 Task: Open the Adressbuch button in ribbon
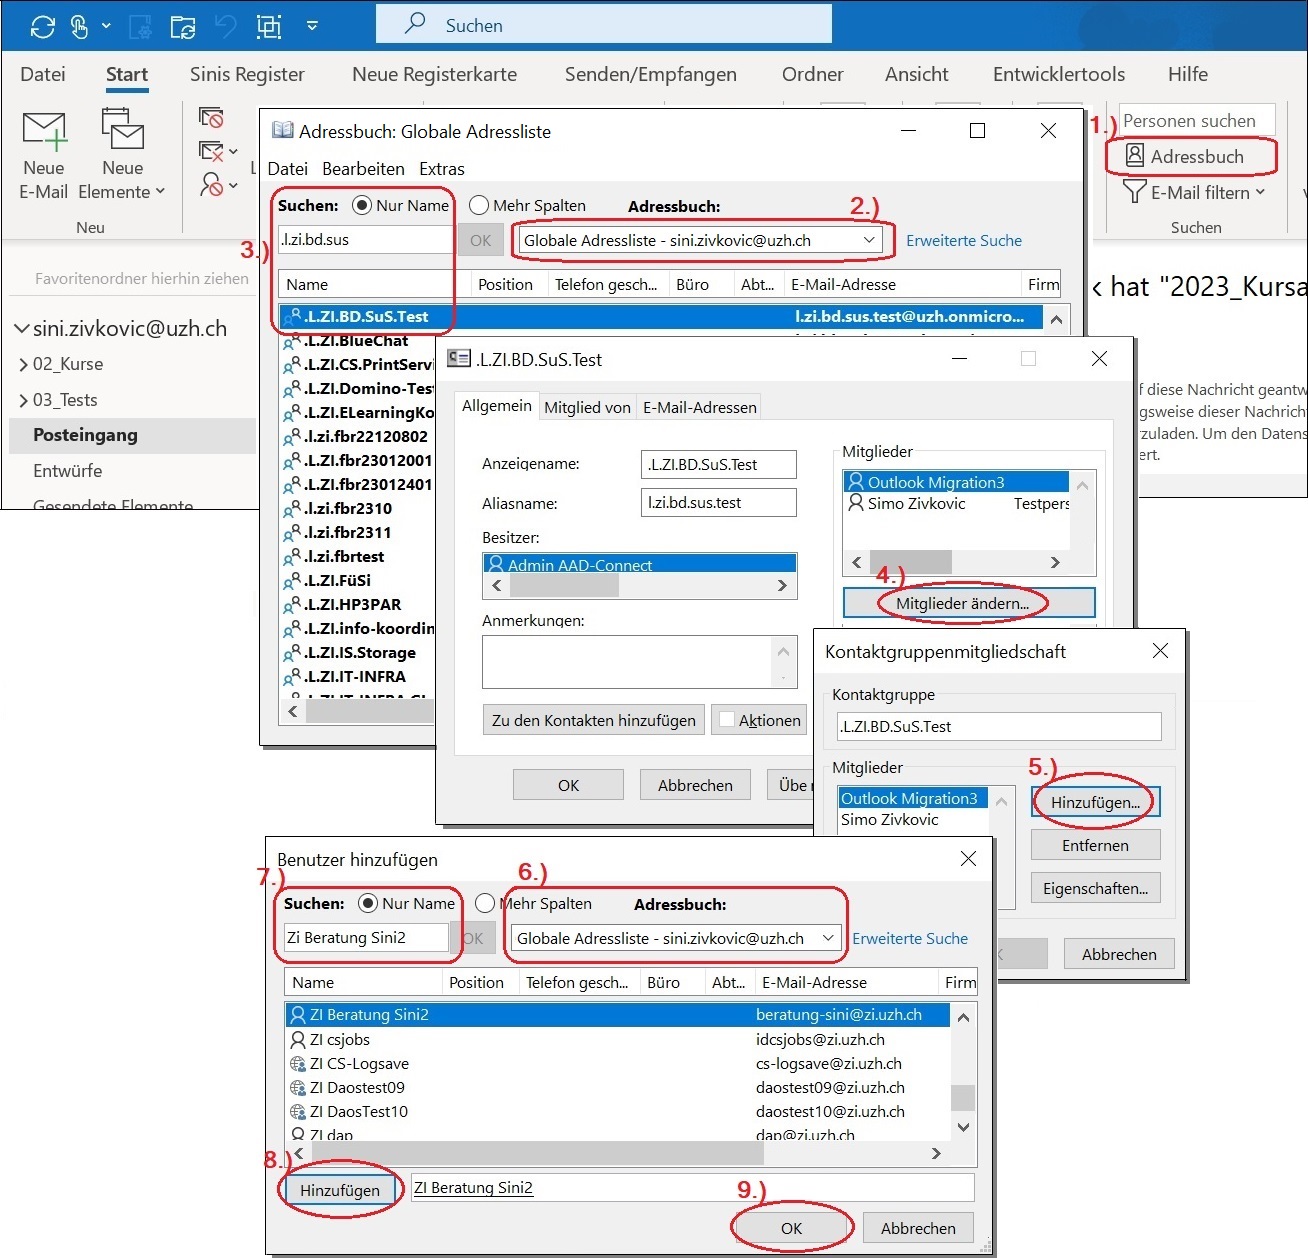pos(1185,156)
